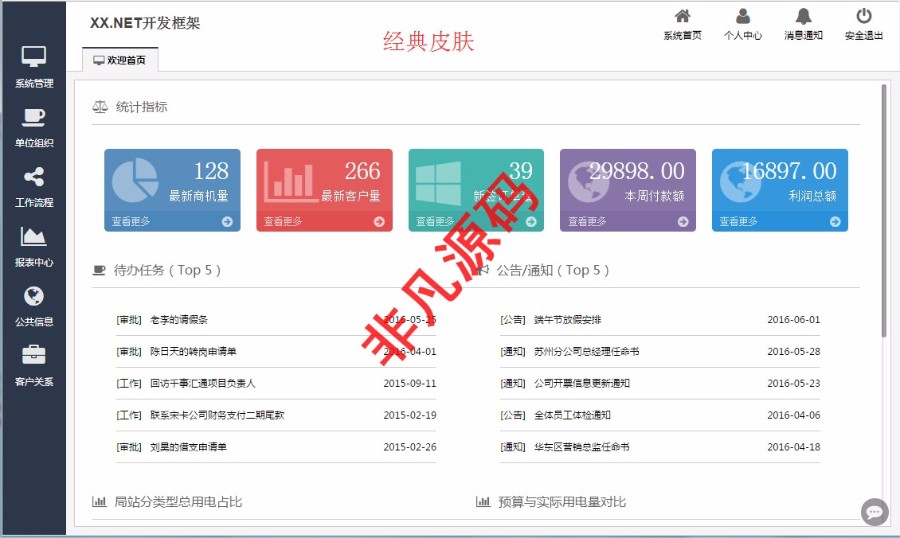Screen dimensions: 900x538
Task: Switch to 欢迎首页 tab
Action: (x=120, y=60)
